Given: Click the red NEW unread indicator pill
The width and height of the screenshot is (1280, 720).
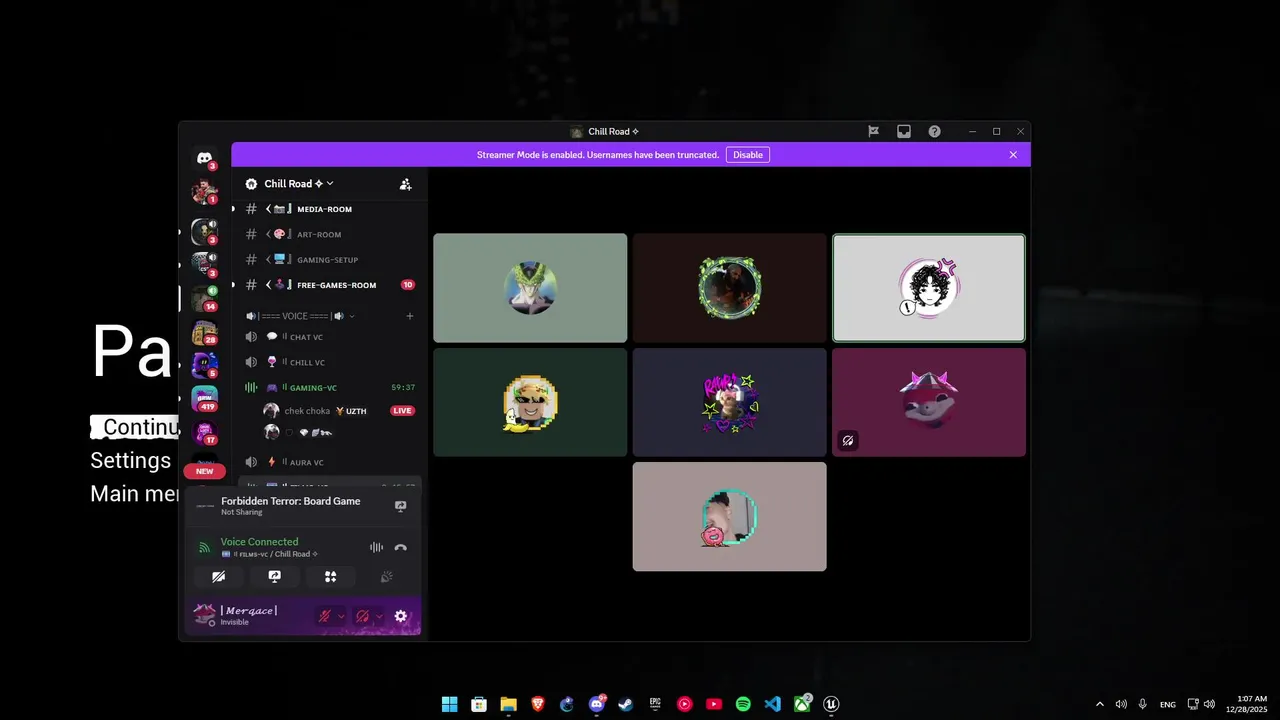Looking at the screenshot, I should tap(204, 471).
